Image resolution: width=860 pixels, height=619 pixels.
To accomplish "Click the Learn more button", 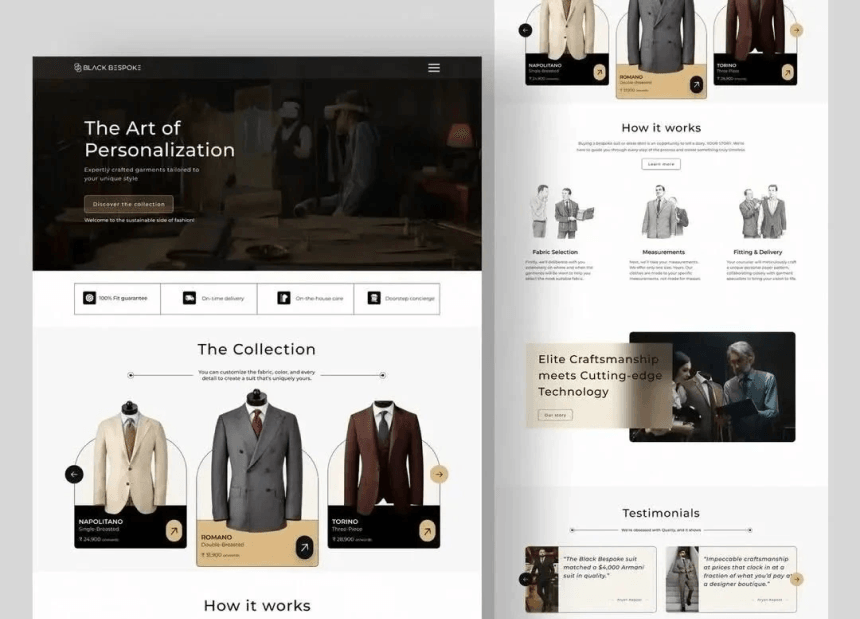I will click(x=660, y=164).
